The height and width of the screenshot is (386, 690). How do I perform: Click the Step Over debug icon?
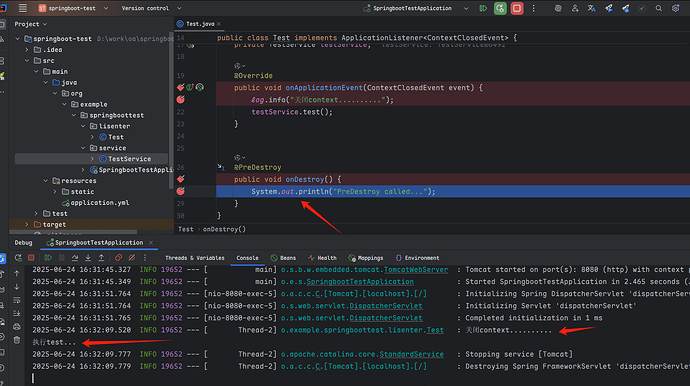pyautogui.click(x=75, y=257)
